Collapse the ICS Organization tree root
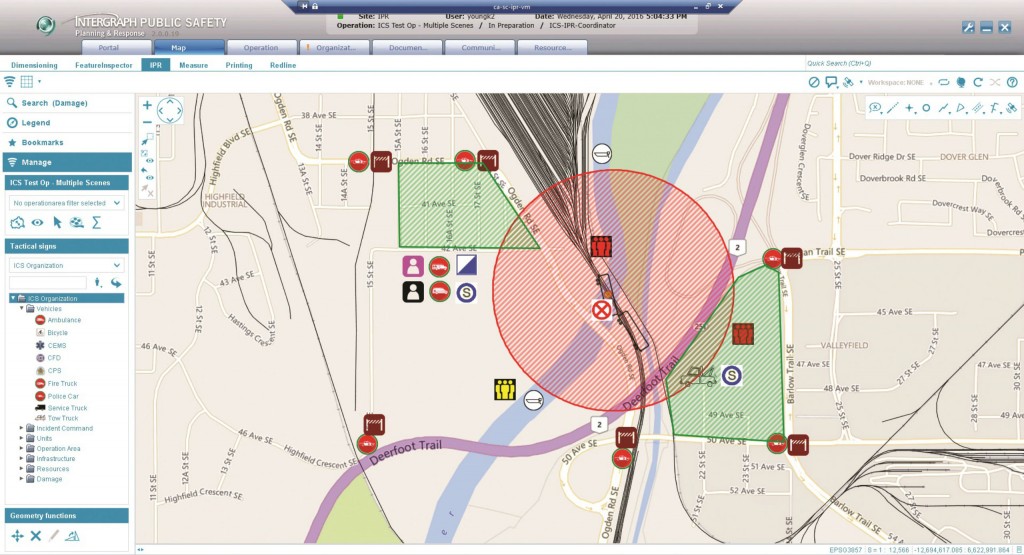Screen dimensions: 1024x555 pos(13,298)
